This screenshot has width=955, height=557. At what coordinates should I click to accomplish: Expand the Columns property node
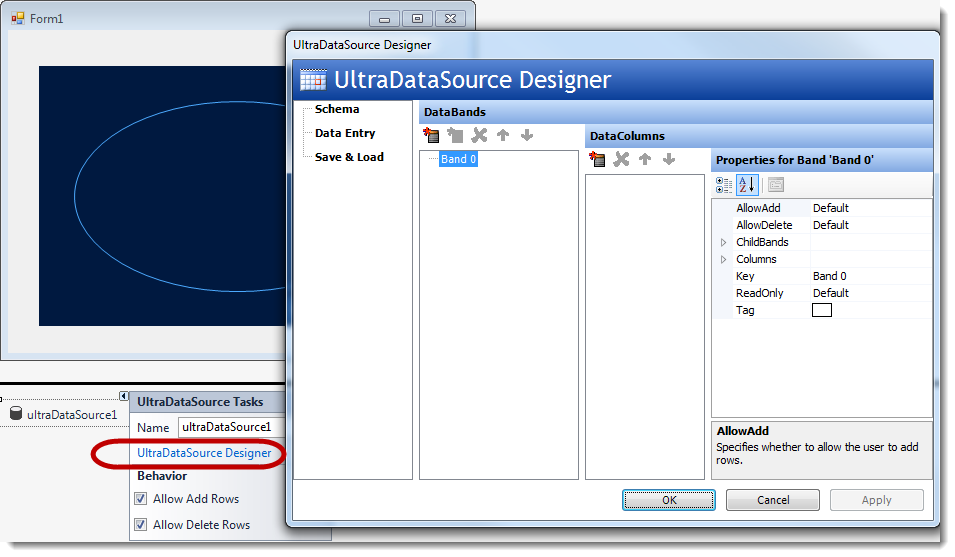(x=724, y=260)
